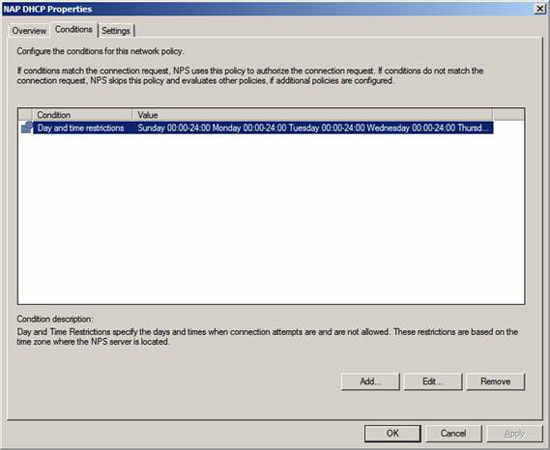Viewport: 550px width, 450px height.
Task: Close the NAP DHCP Properties window
Action: (x=540, y=9)
